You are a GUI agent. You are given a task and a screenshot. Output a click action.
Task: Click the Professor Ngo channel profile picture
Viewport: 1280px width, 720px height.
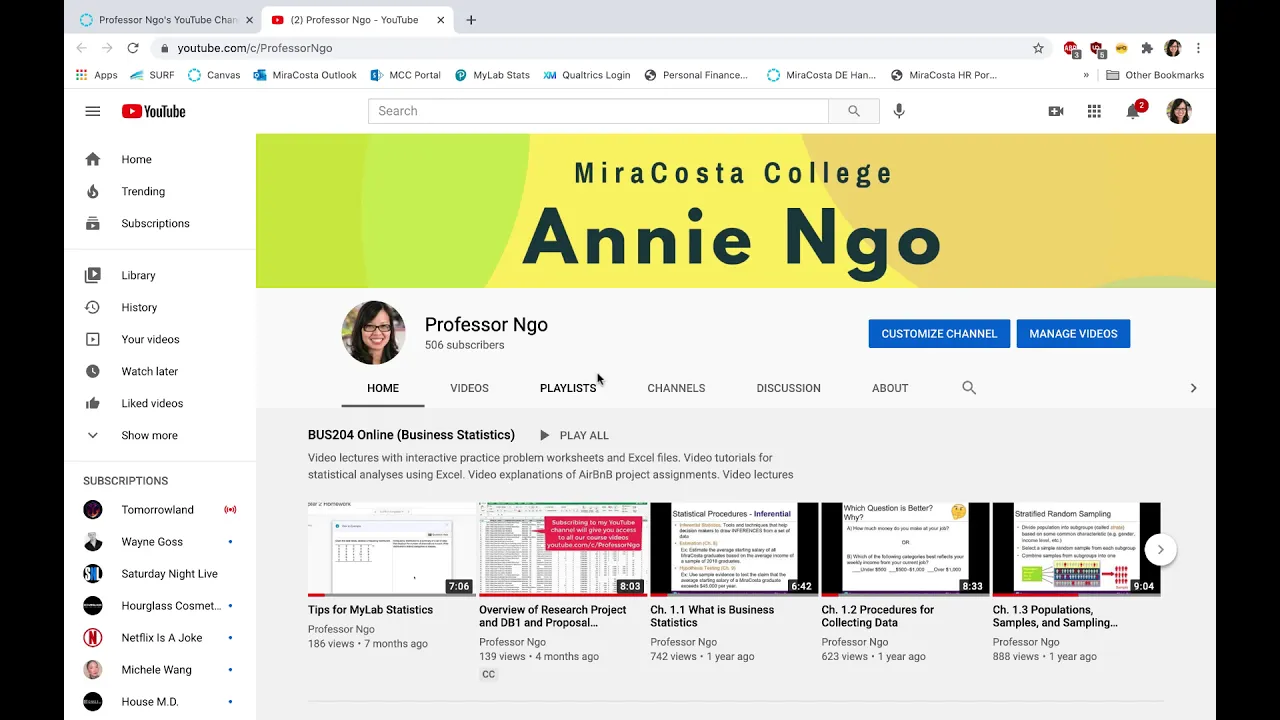pos(373,333)
